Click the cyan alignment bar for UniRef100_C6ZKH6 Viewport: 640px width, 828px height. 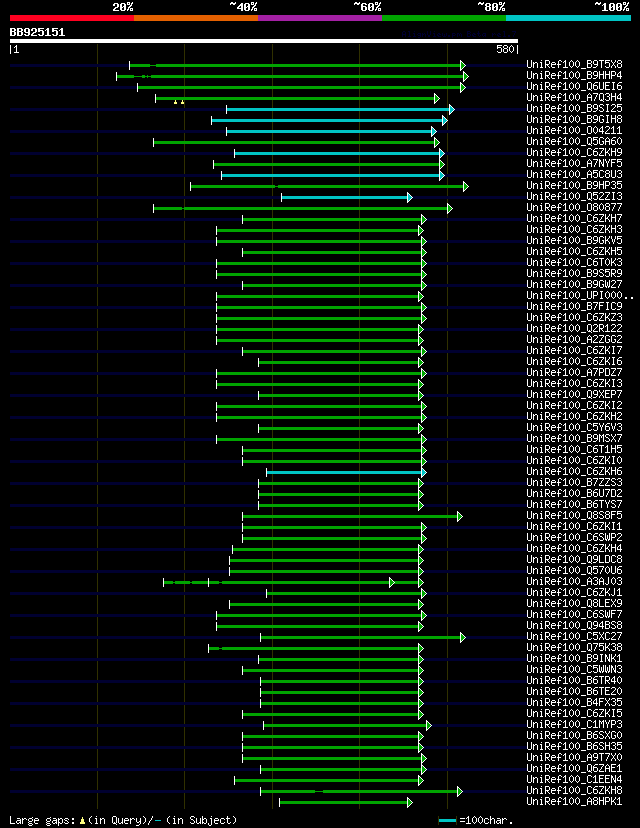344,473
